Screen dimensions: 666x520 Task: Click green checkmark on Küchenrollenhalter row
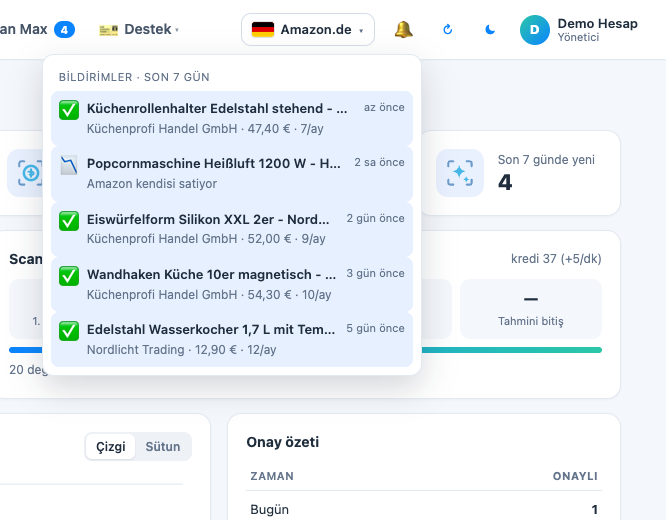69,110
